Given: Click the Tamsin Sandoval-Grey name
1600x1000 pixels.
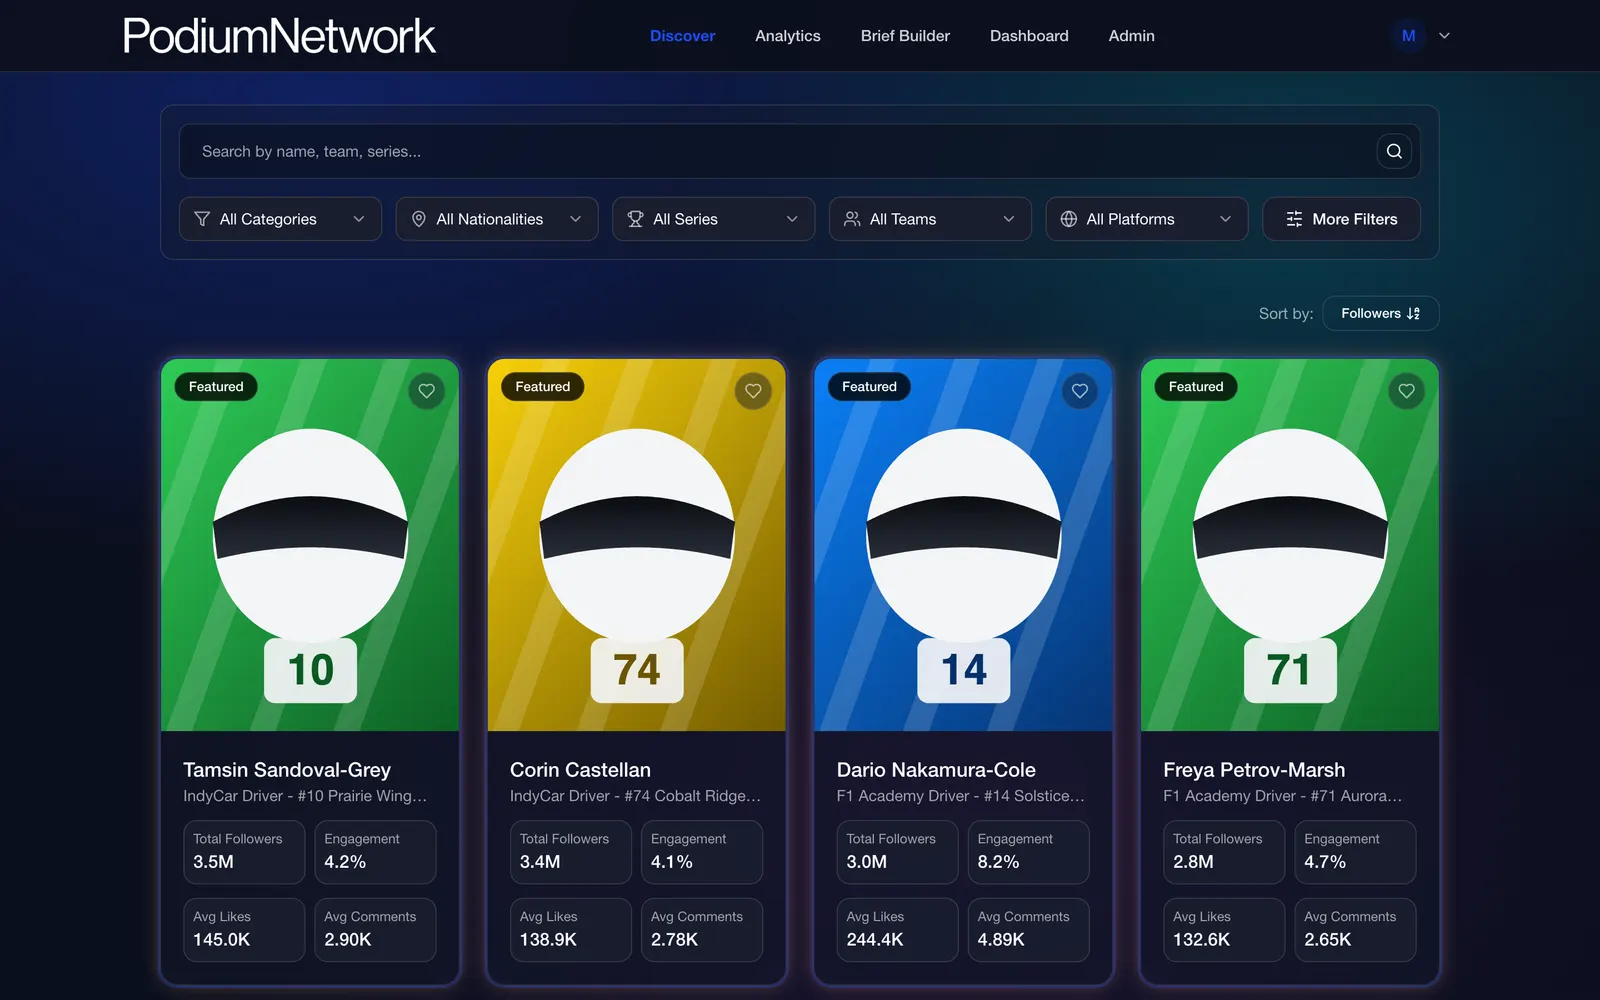Looking at the screenshot, I should tap(287, 770).
